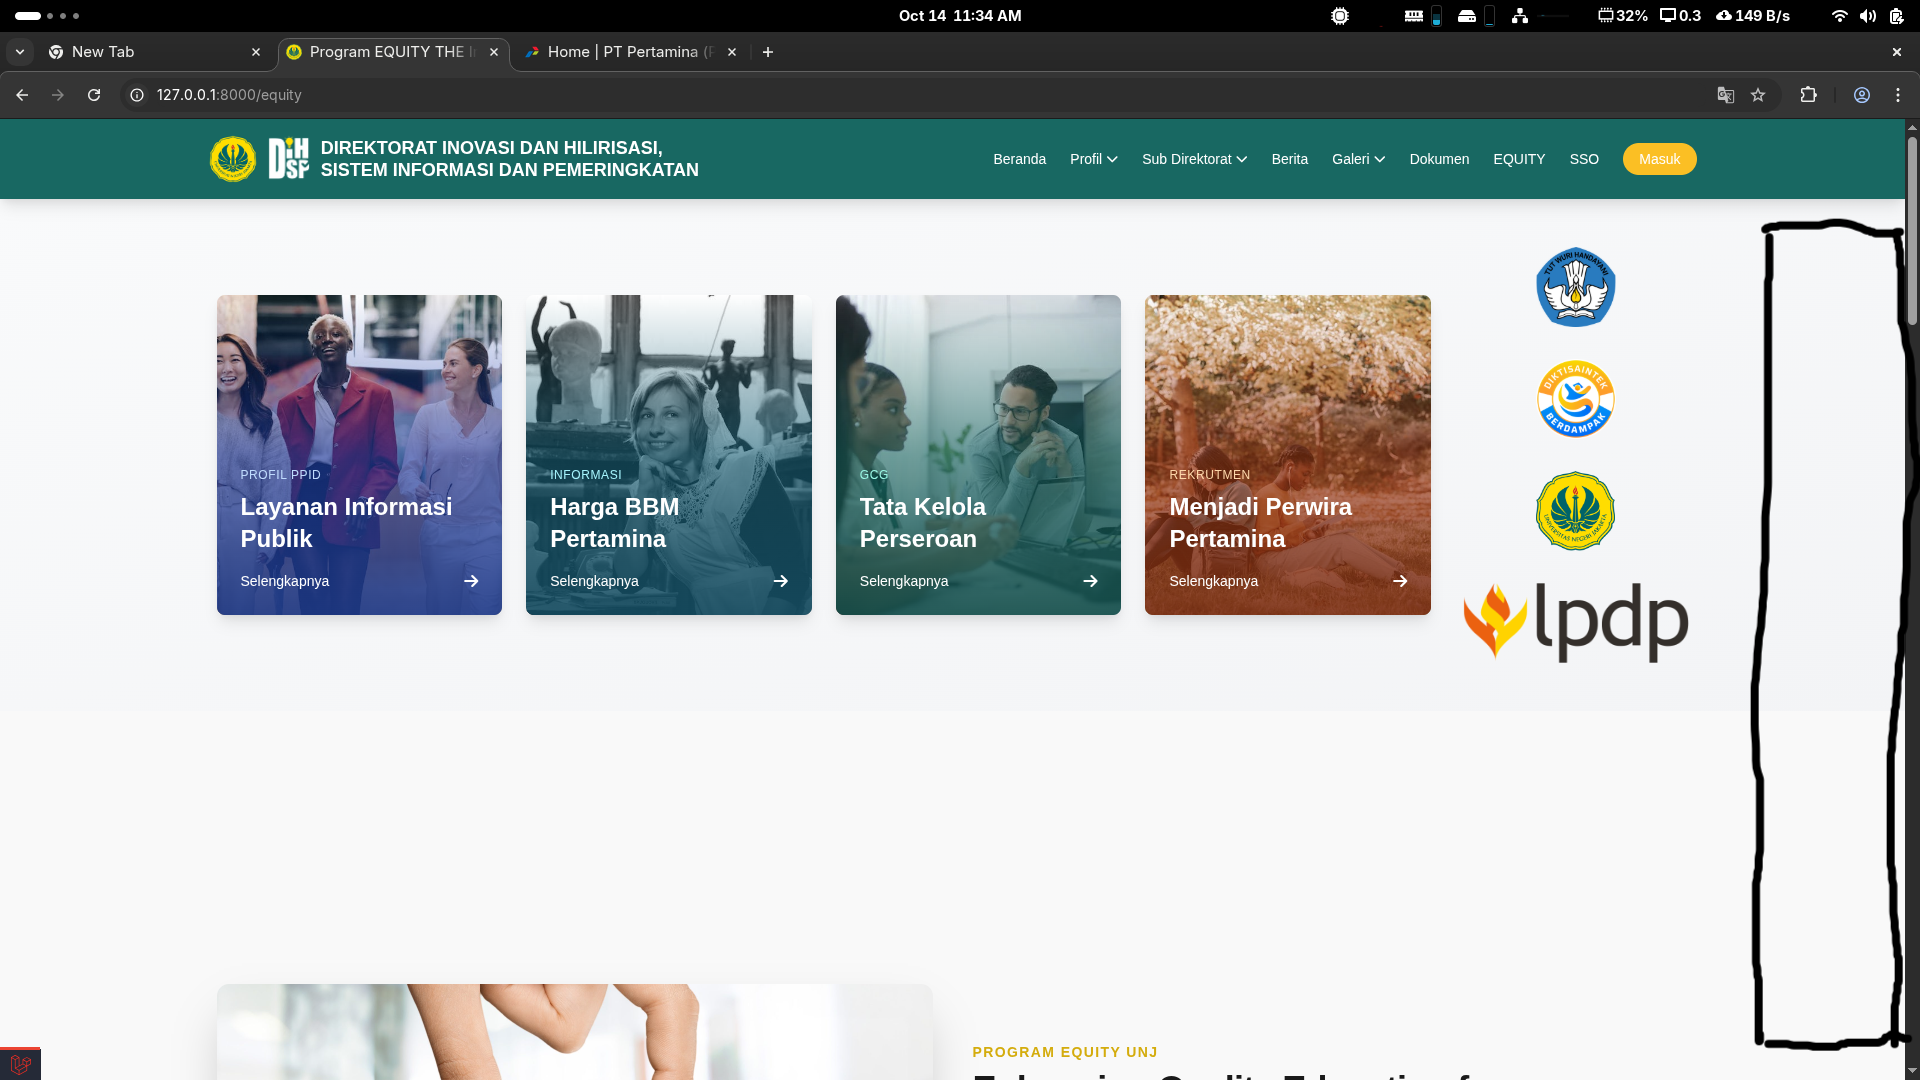Click the LPDP logo
The width and height of the screenshot is (1920, 1080).
1575,621
